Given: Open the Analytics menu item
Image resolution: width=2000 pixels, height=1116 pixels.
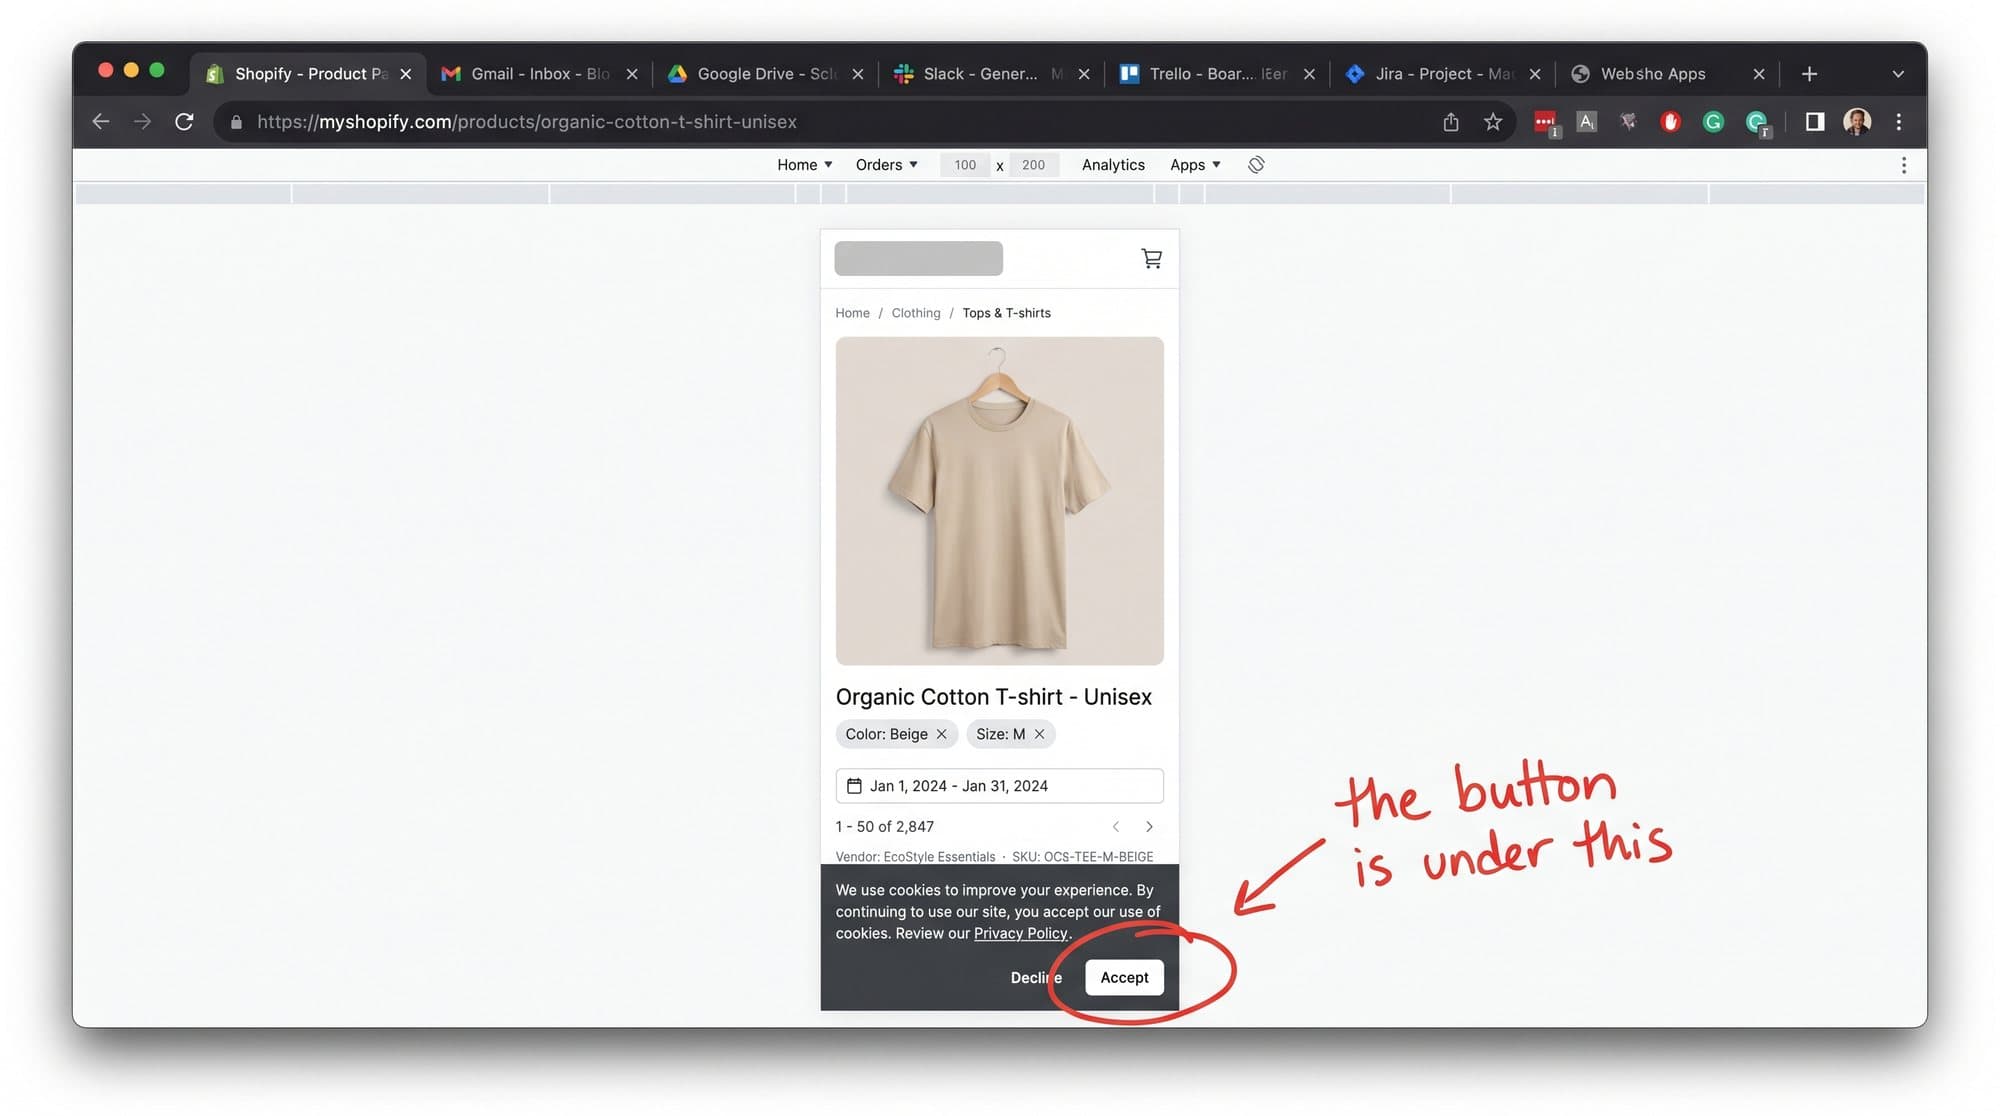Looking at the screenshot, I should (1113, 165).
